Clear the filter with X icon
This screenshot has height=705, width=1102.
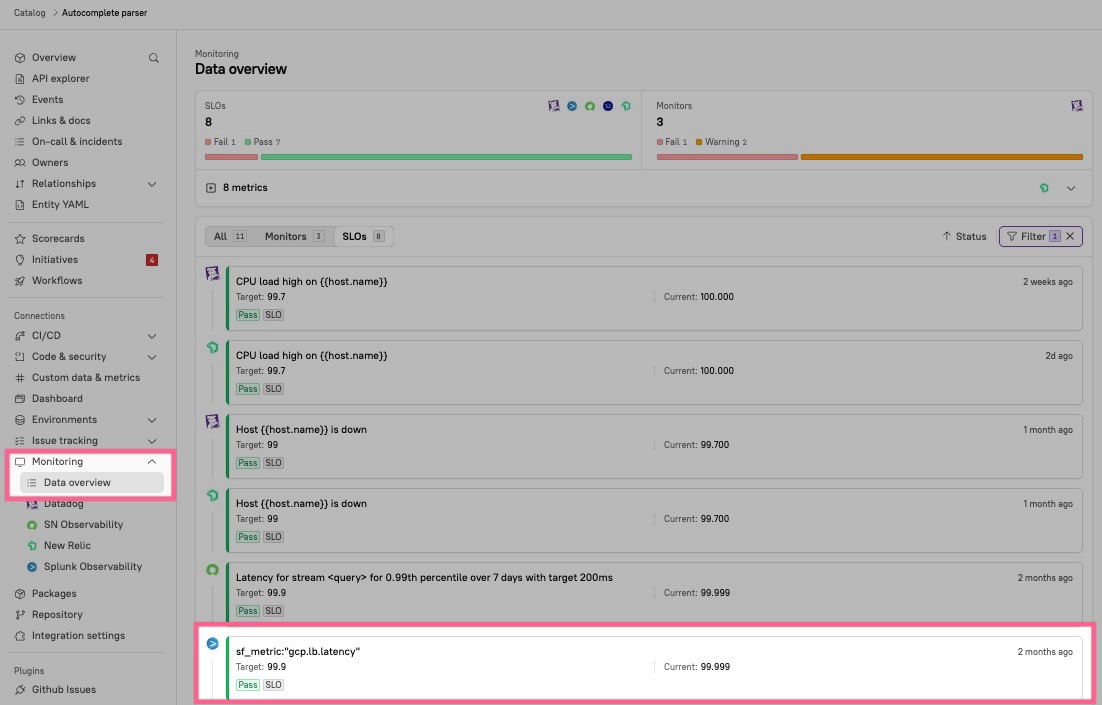coord(1070,236)
